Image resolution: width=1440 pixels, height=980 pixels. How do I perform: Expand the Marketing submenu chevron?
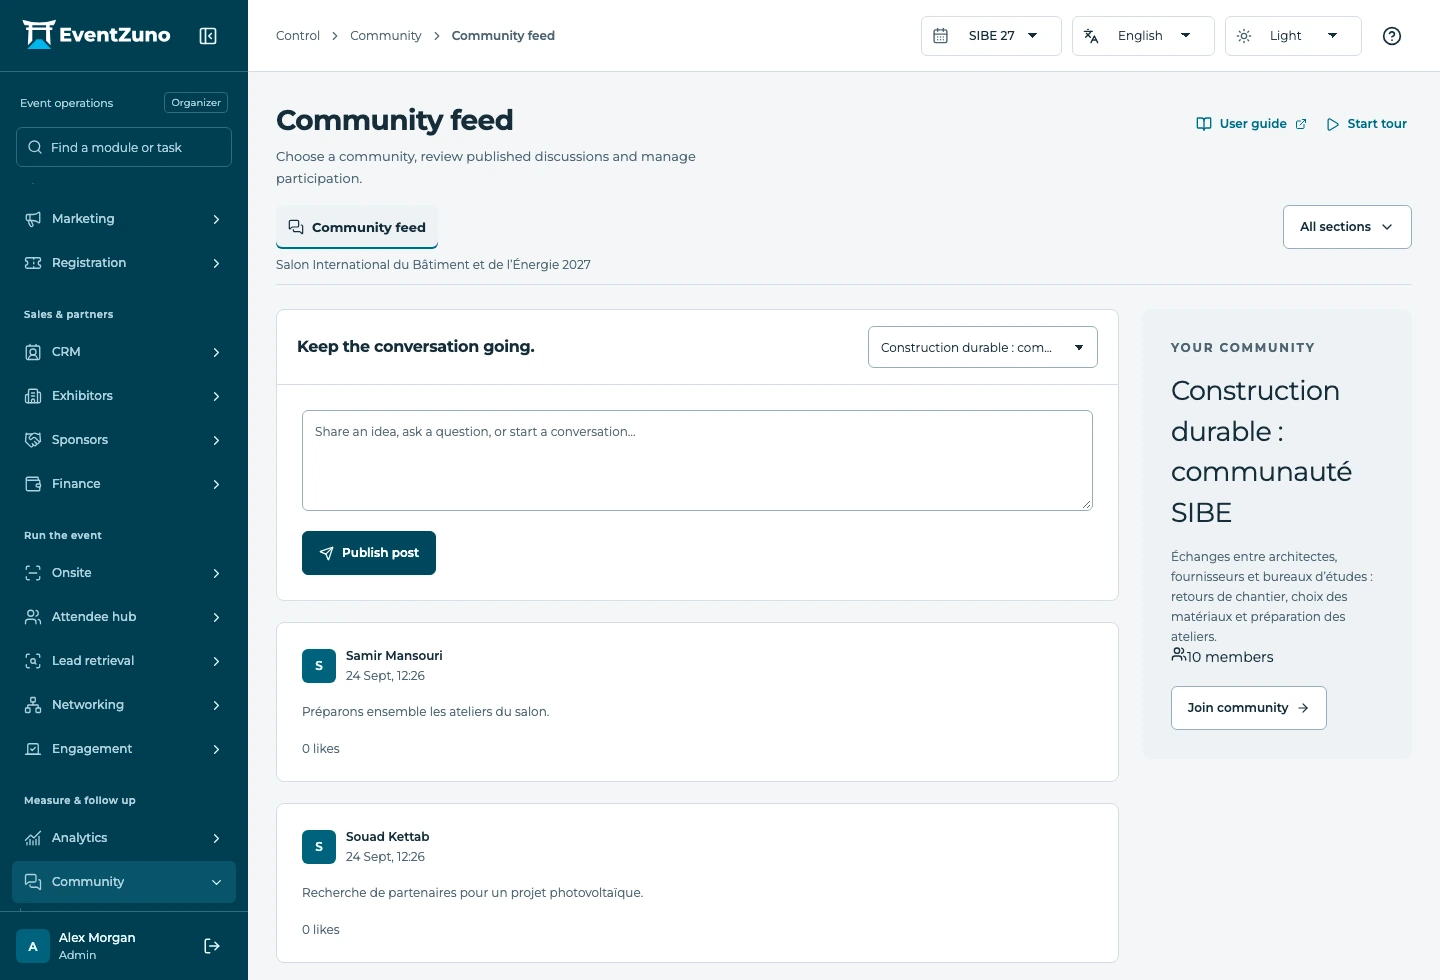click(x=216, y=219)
